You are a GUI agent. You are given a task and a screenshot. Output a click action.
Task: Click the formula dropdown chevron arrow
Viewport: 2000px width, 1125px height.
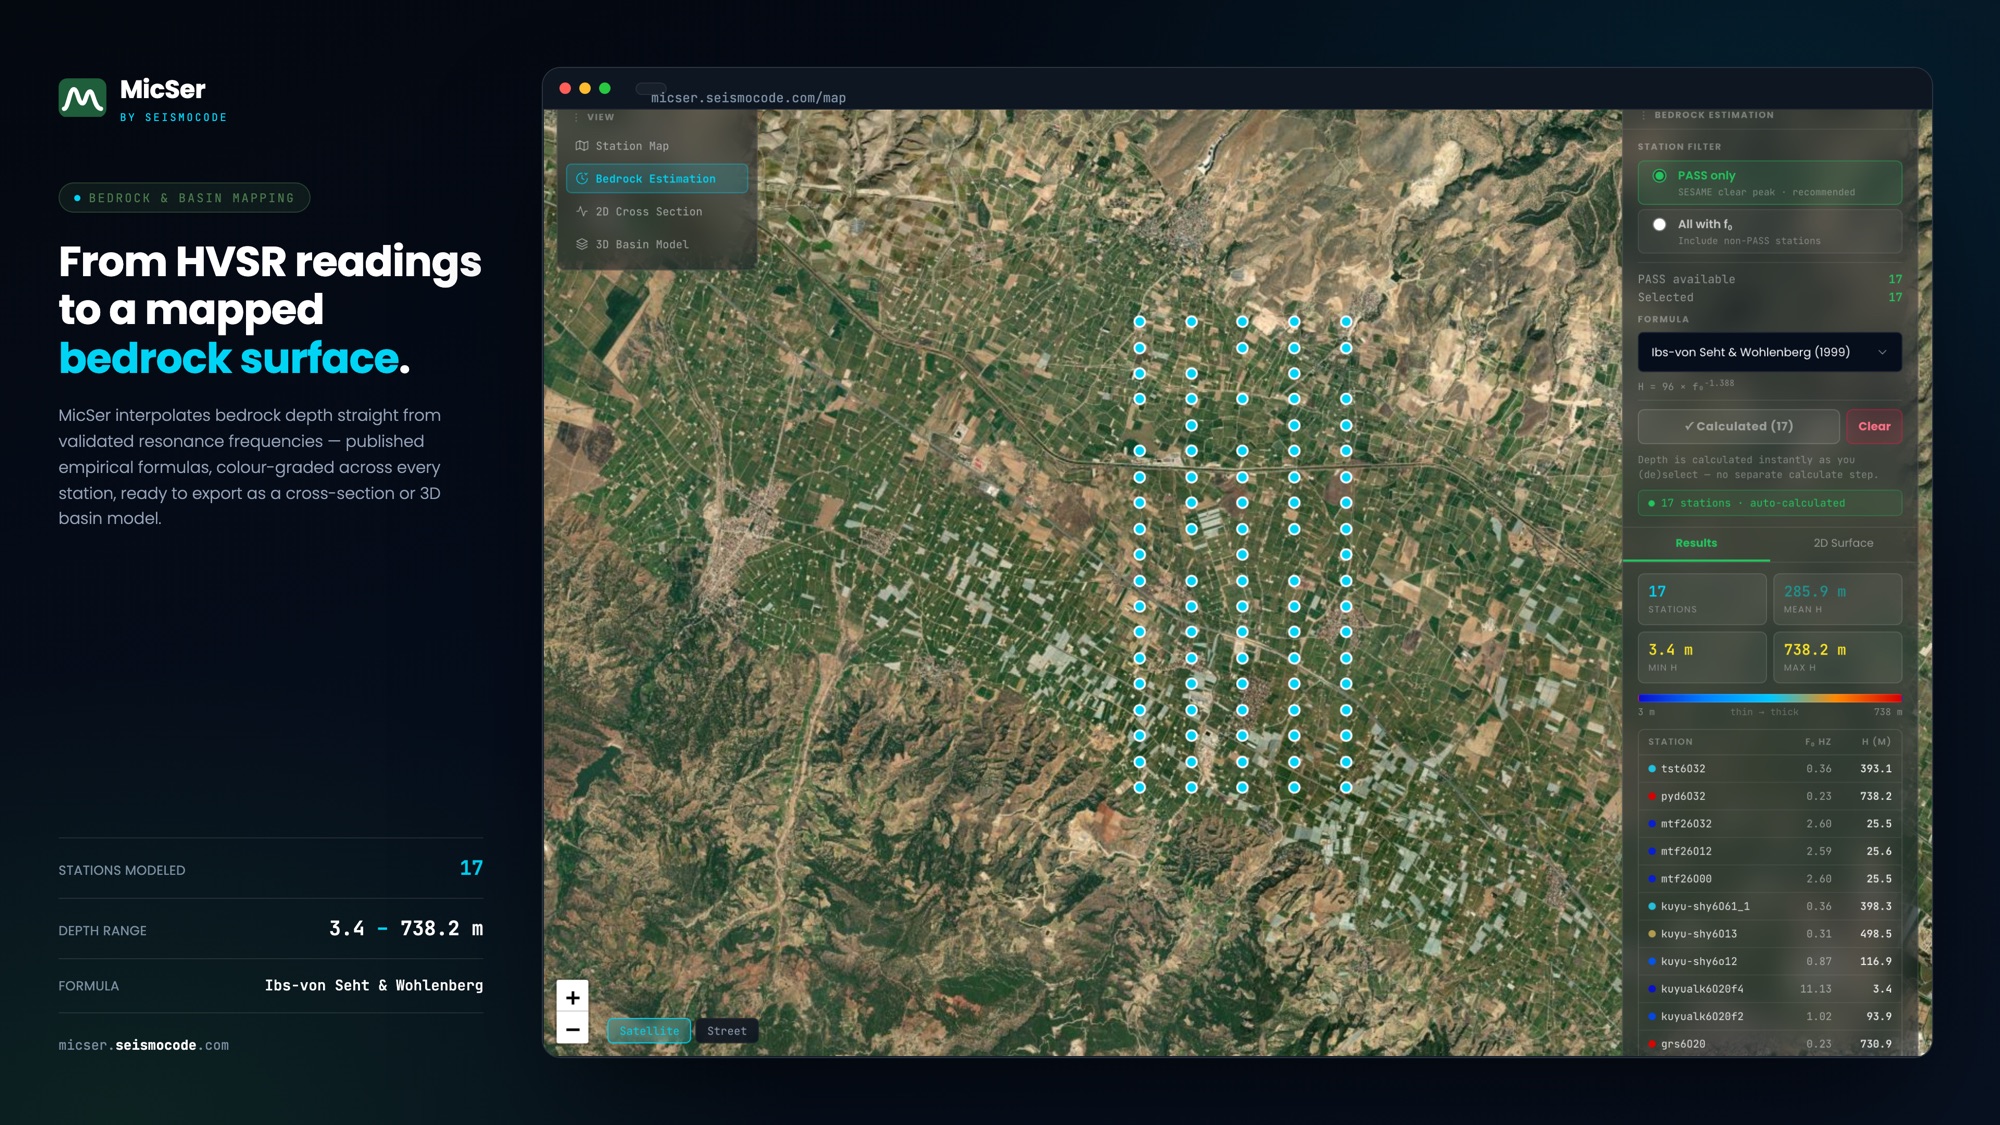tap(1882, 352)
